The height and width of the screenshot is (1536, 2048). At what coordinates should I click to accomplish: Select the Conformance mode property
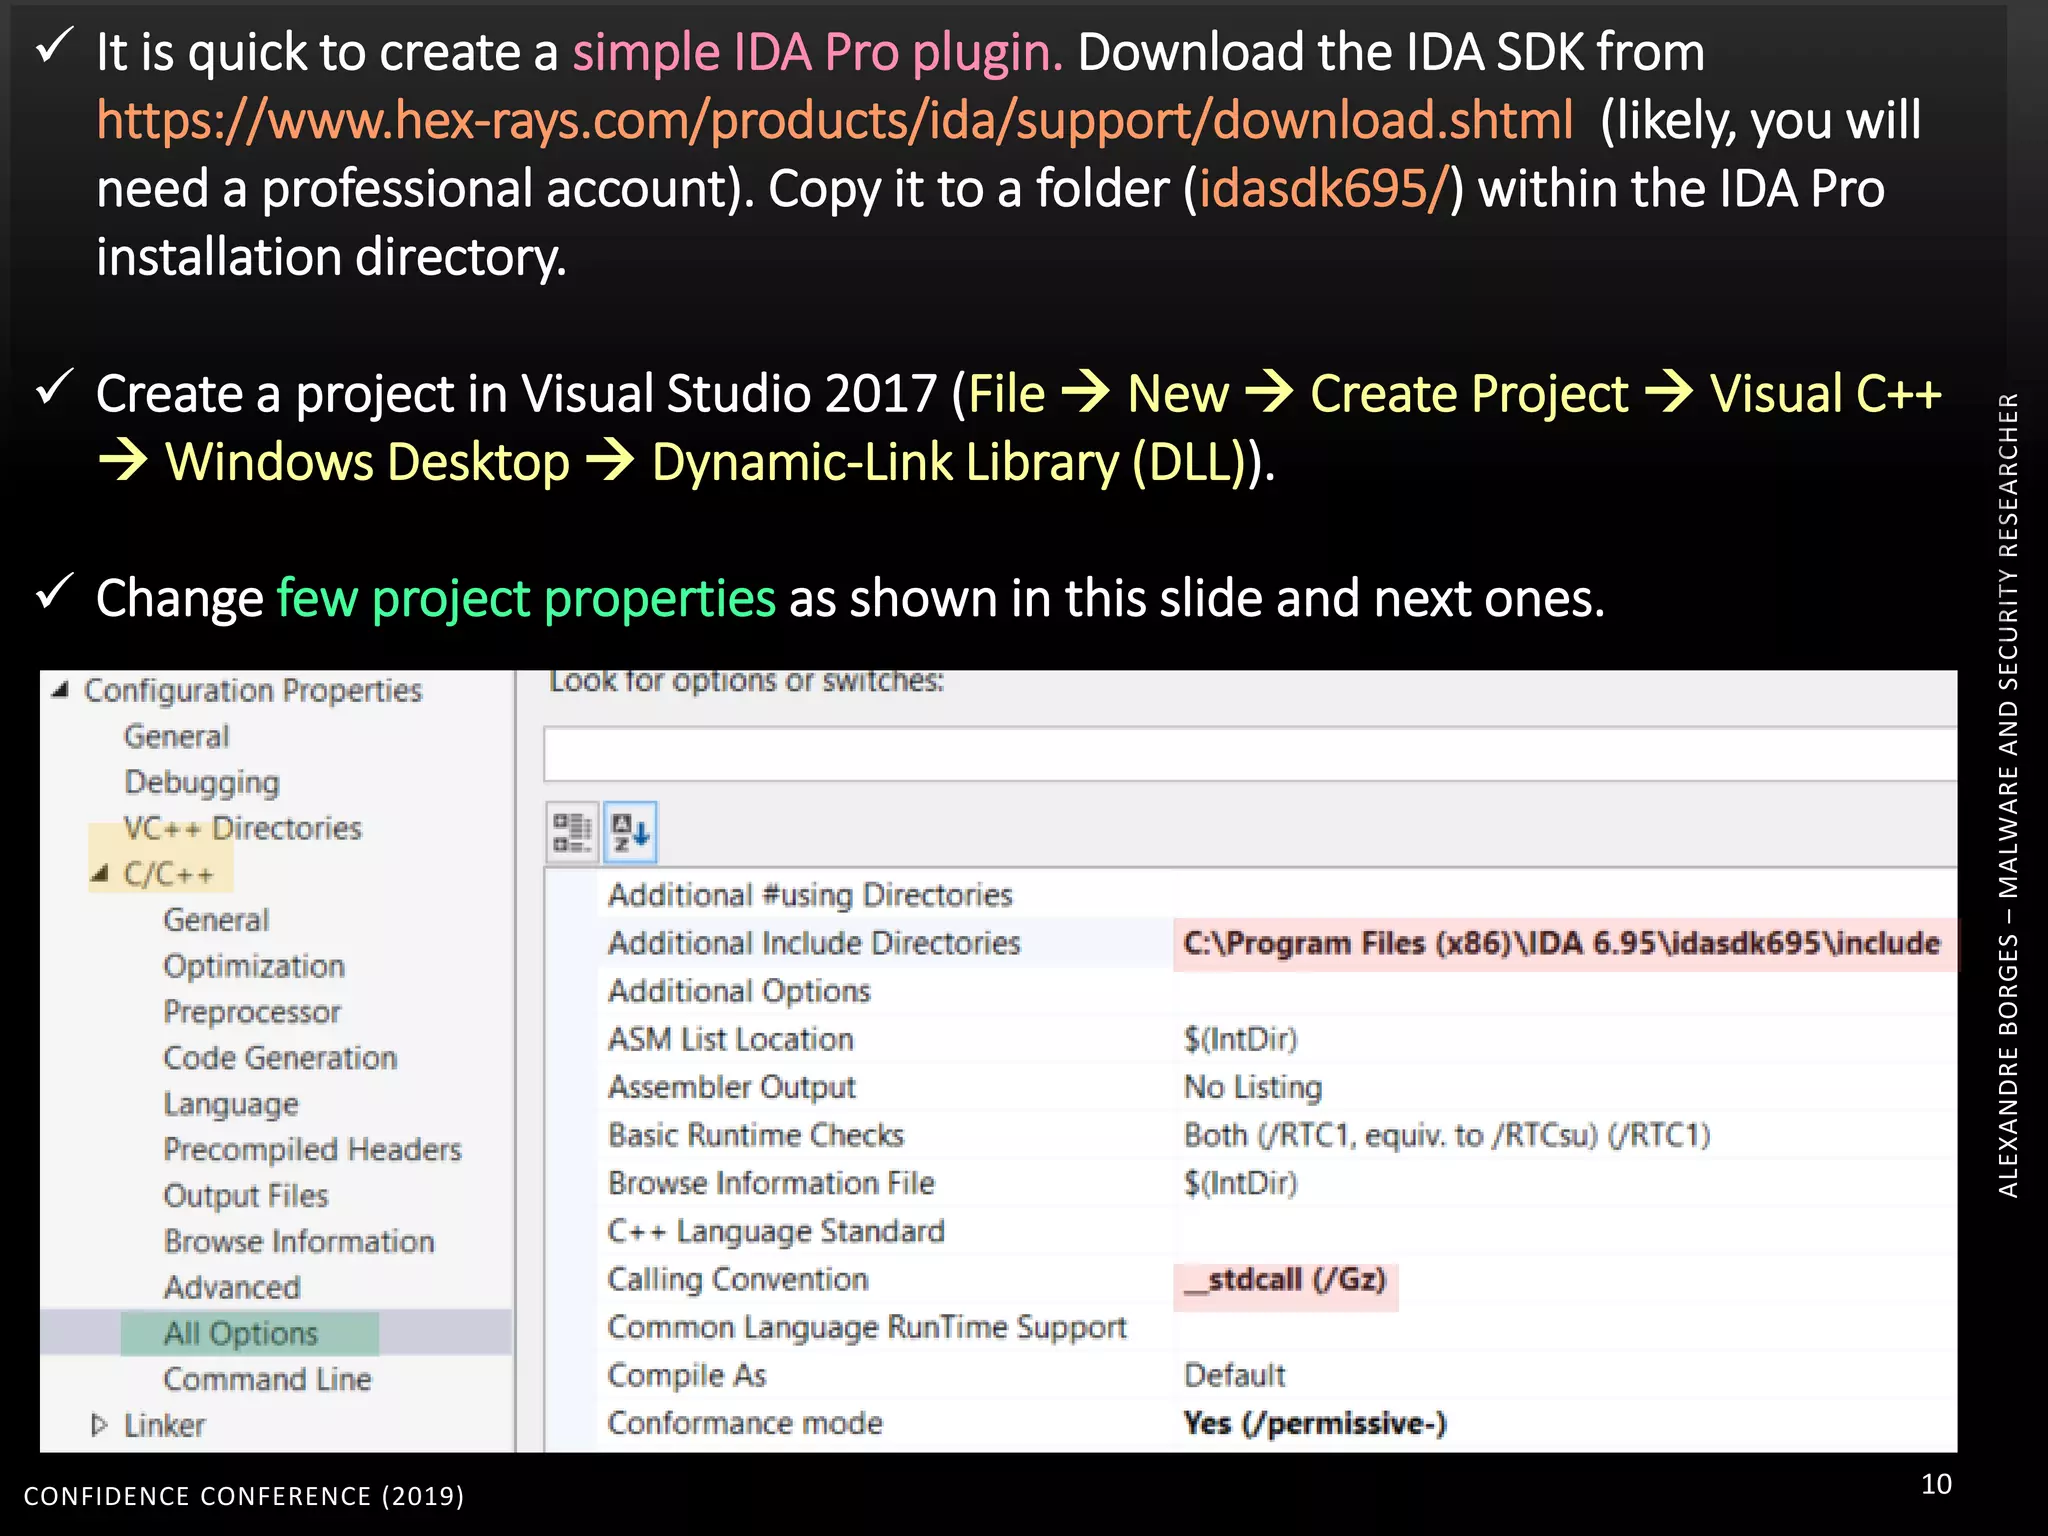(x=745, y=1423)
